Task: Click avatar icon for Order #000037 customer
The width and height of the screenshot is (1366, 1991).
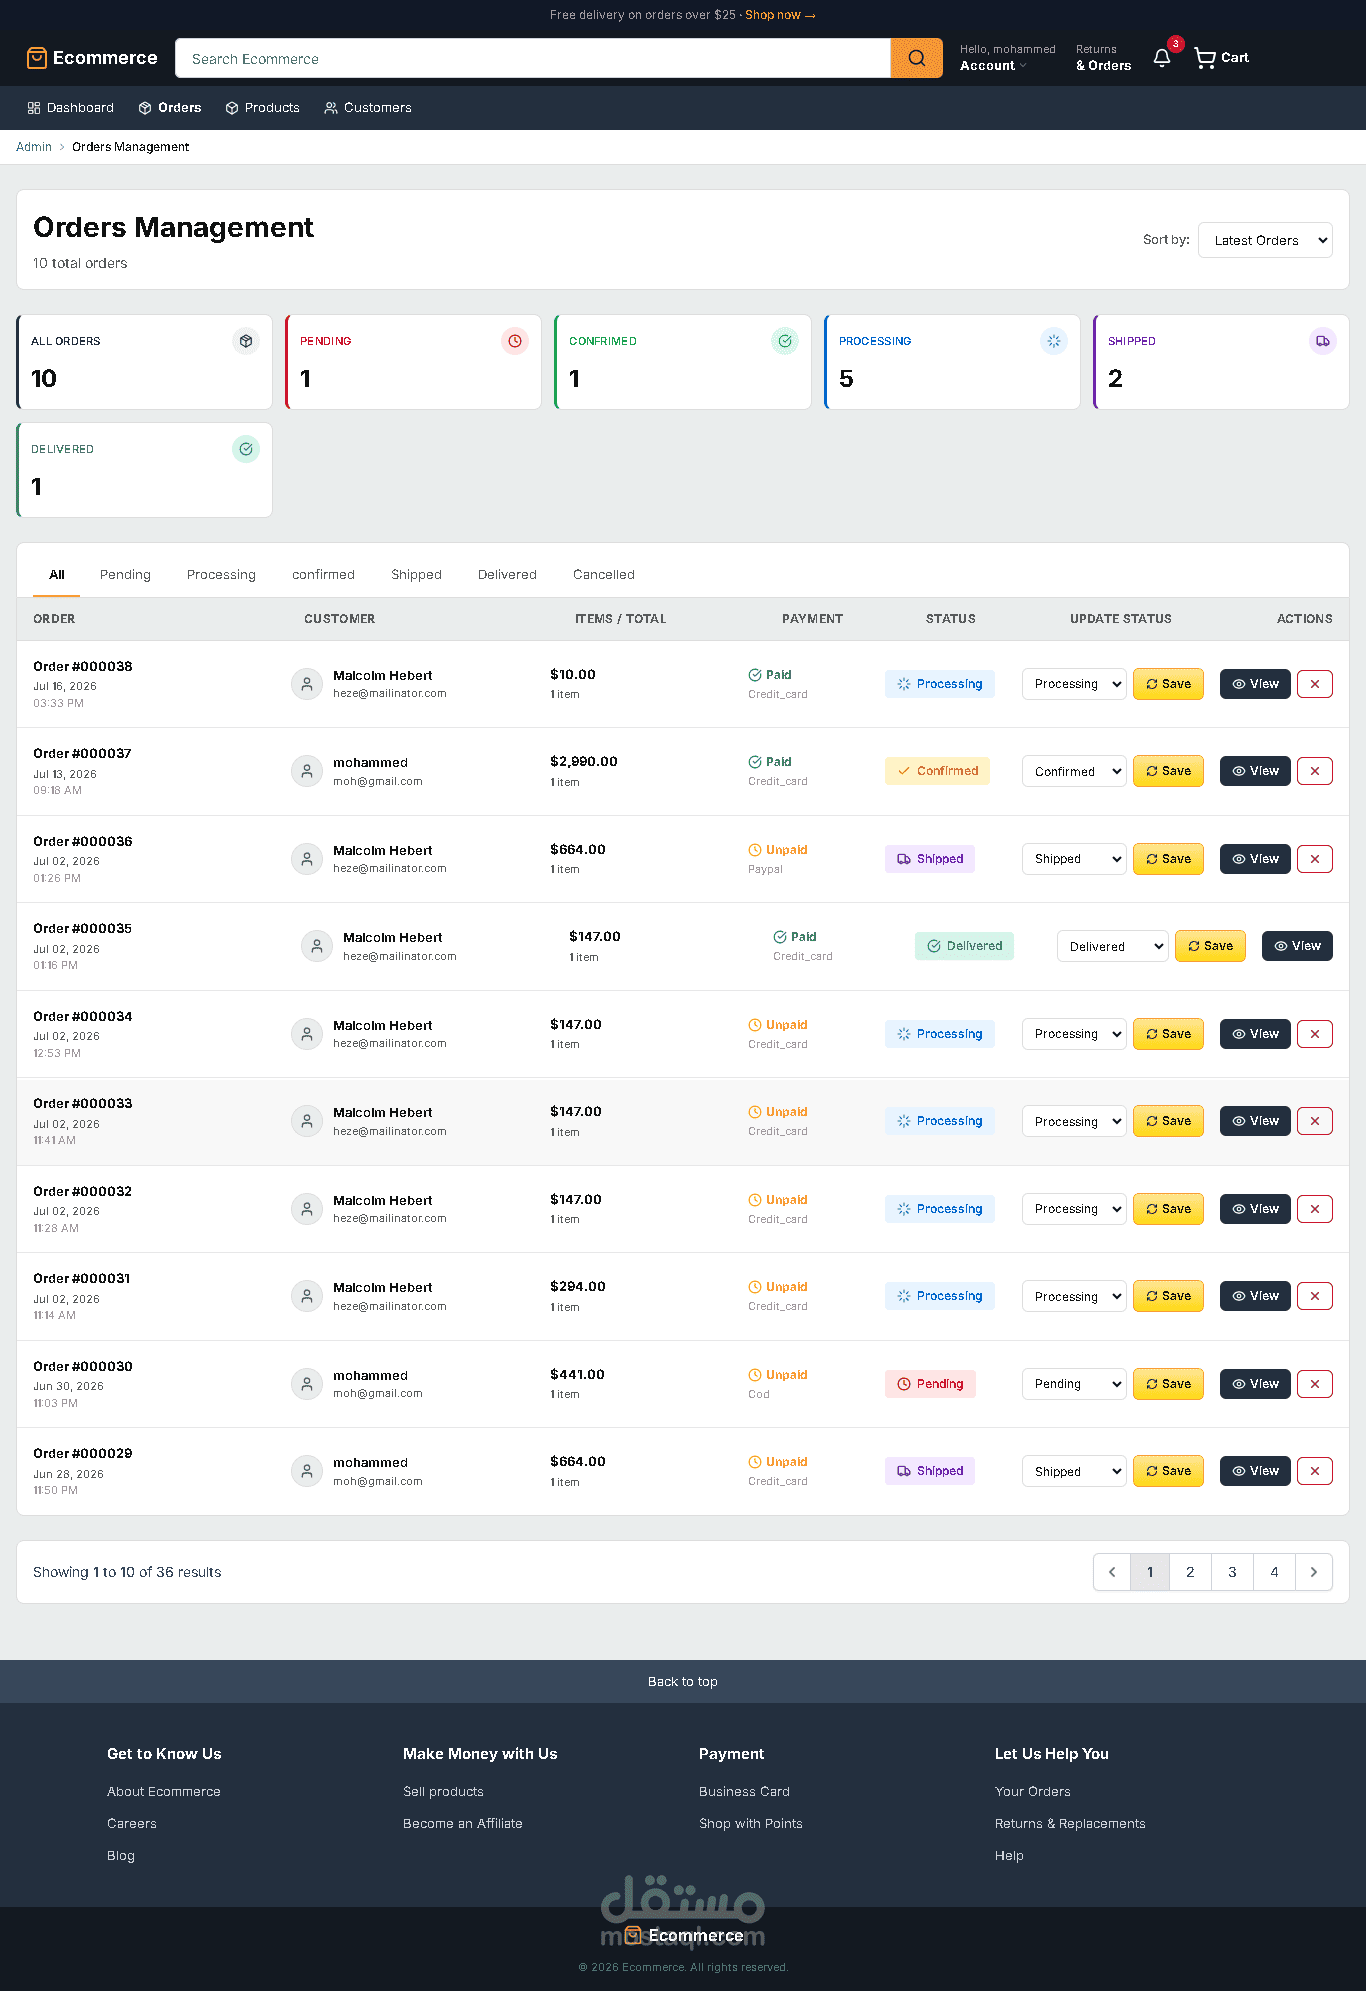Action: (307, 772)
